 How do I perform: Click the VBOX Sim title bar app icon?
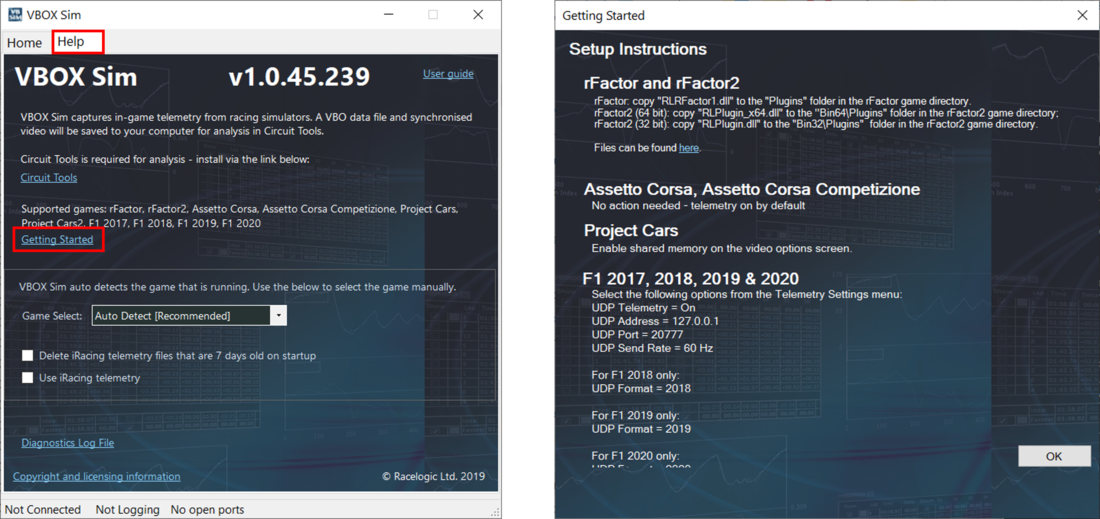tap(14, 14)
